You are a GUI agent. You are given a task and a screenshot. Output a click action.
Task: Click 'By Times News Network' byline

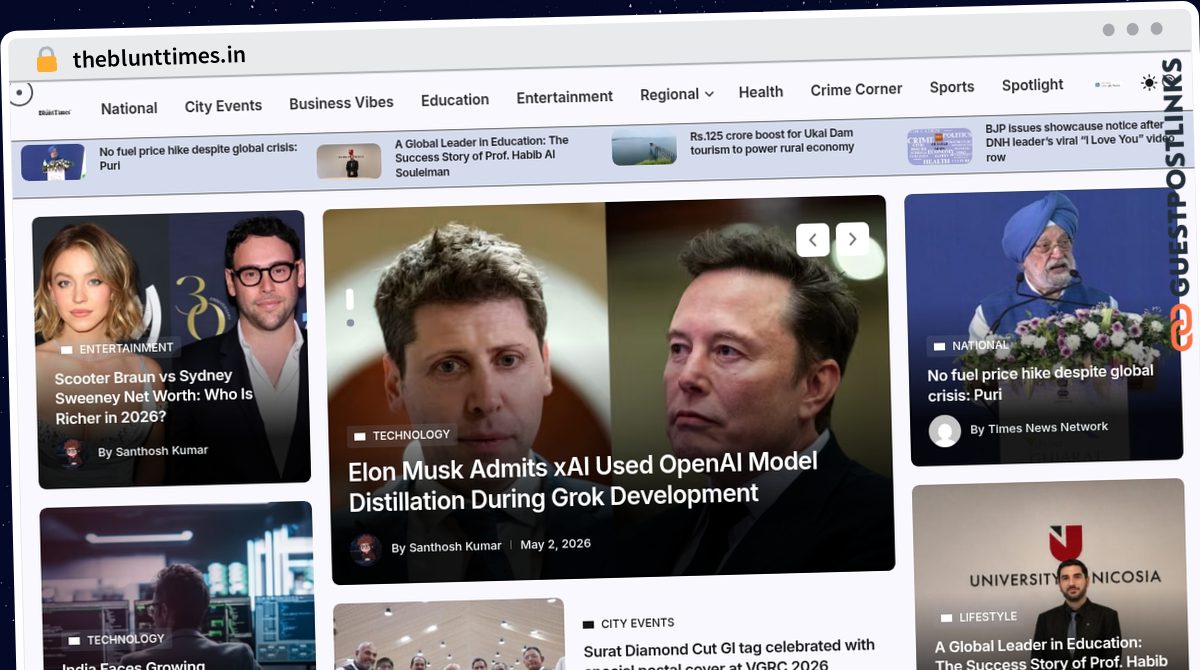tap(1039, 428)
